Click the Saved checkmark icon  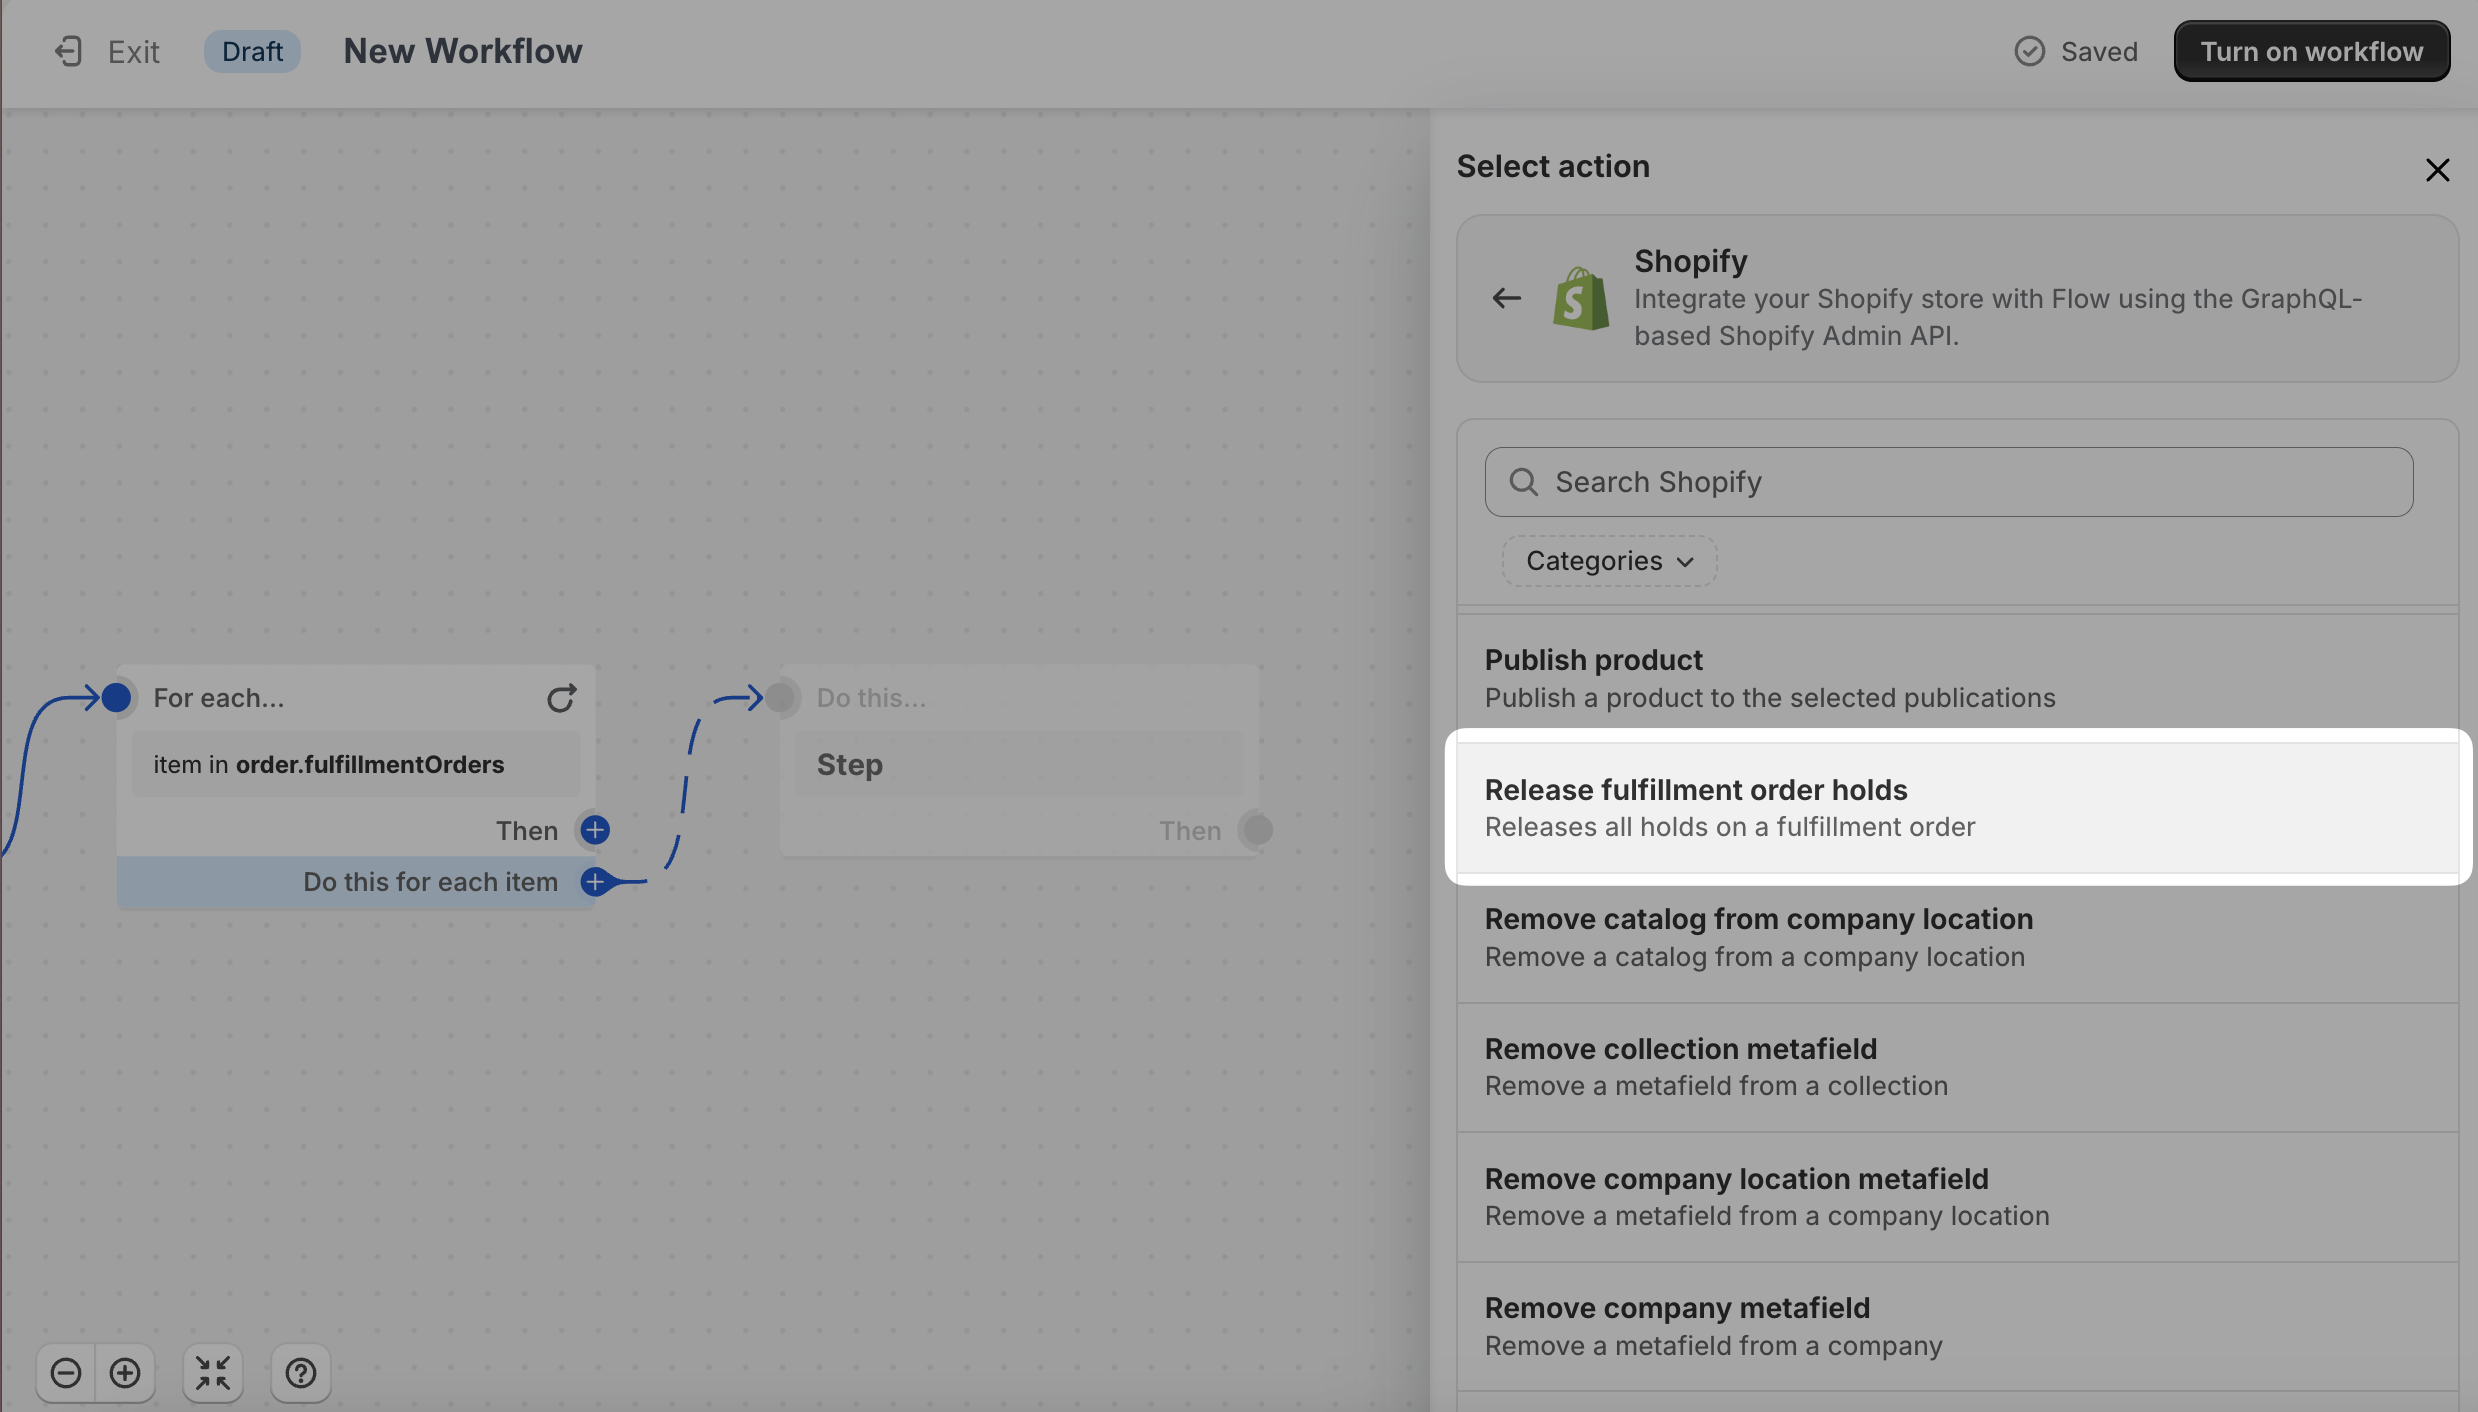(x=2029, y=51)
